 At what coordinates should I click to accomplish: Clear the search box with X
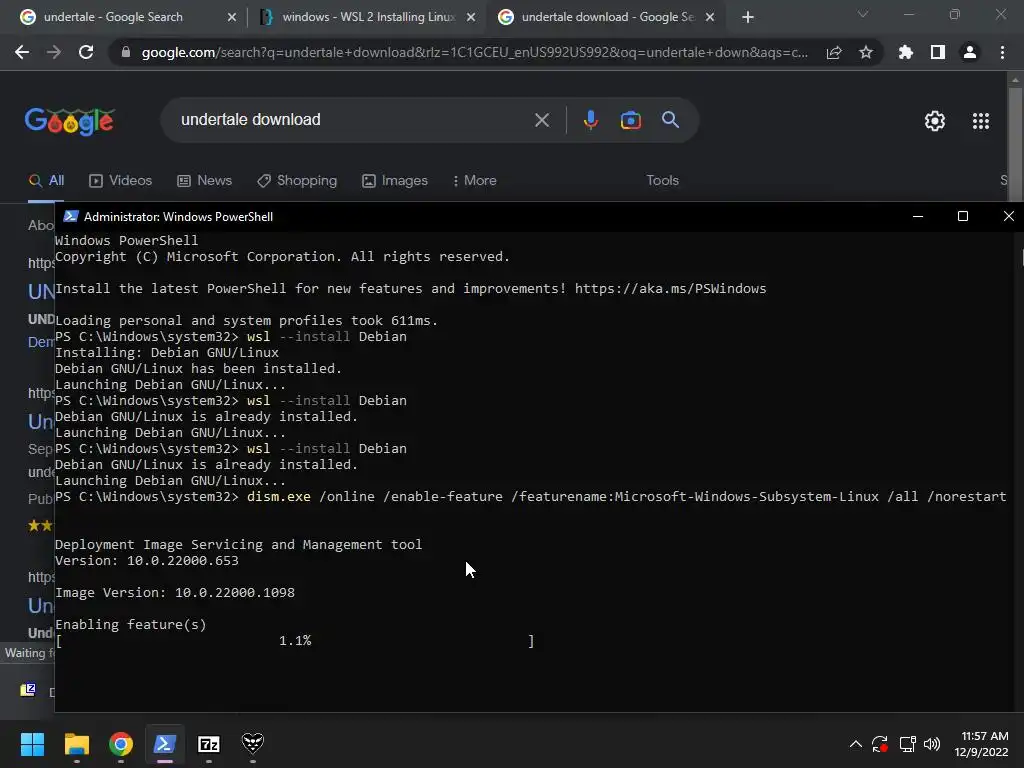tap(541, 120)
